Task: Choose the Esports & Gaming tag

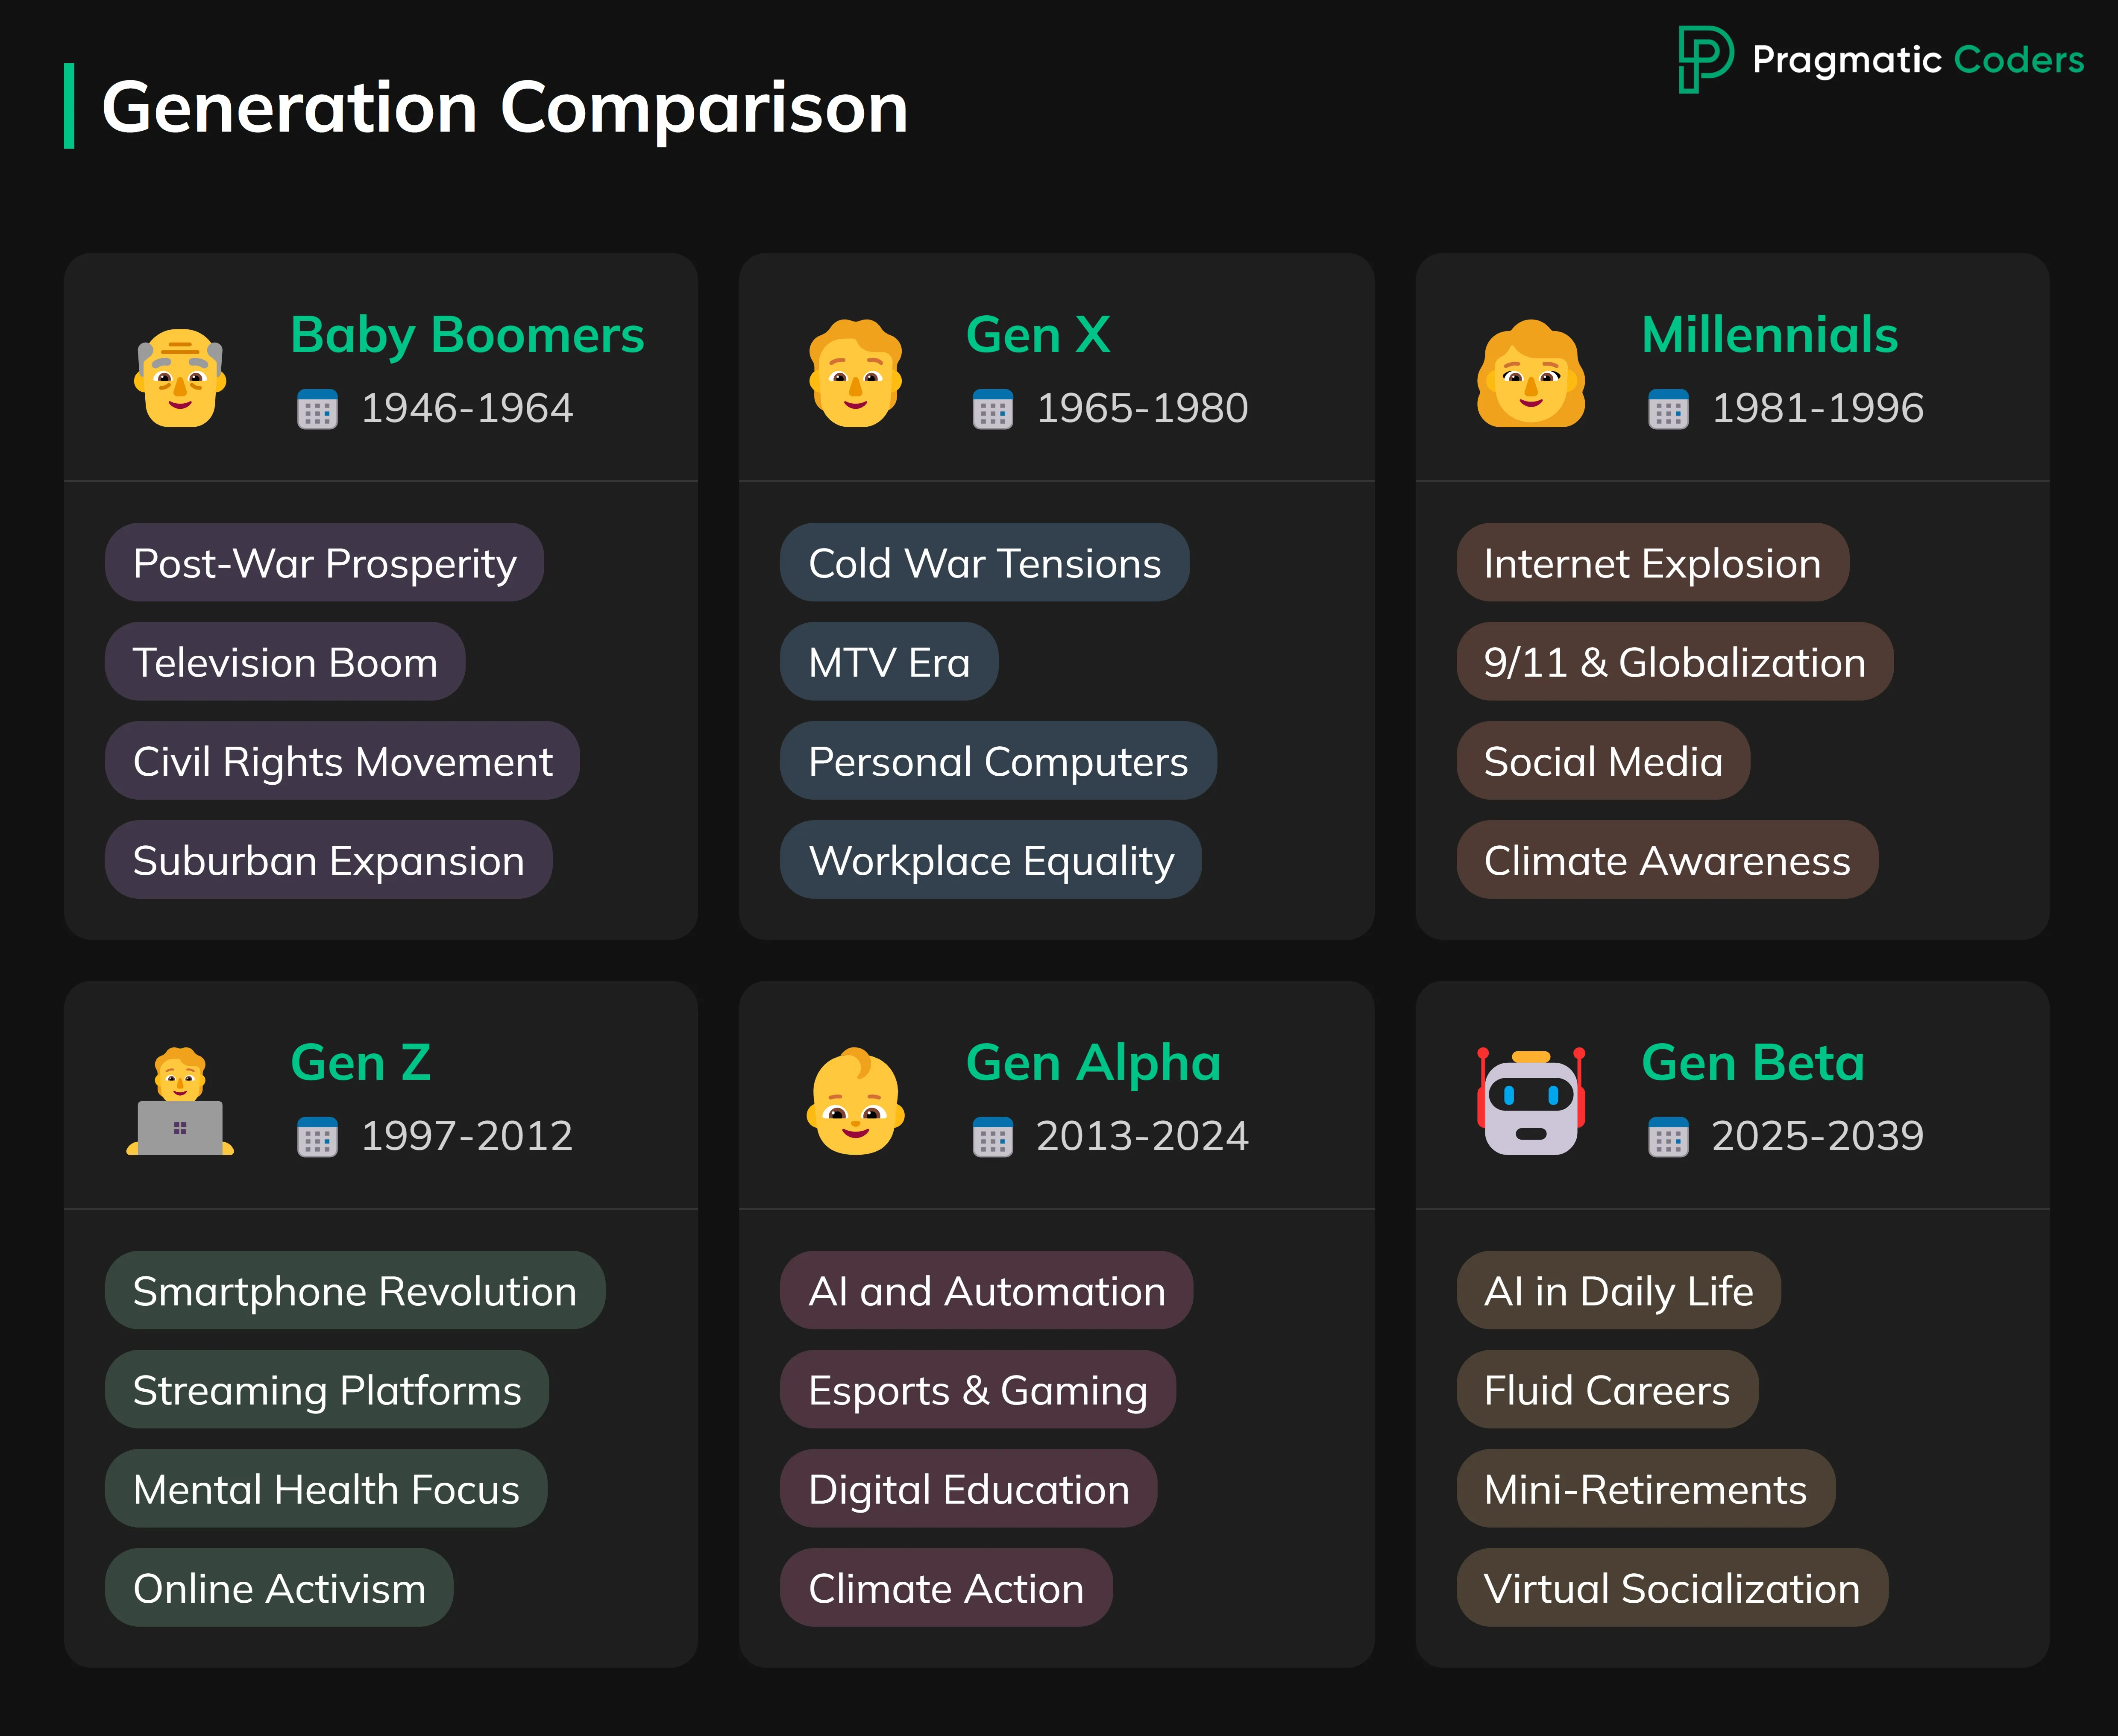Action: coord(978,1389)
